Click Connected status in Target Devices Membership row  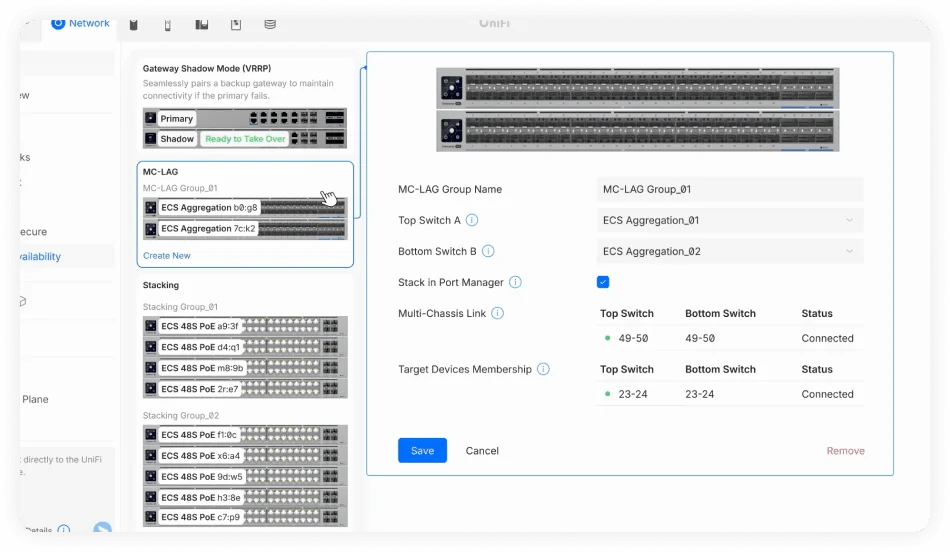(x=827, y=394)
